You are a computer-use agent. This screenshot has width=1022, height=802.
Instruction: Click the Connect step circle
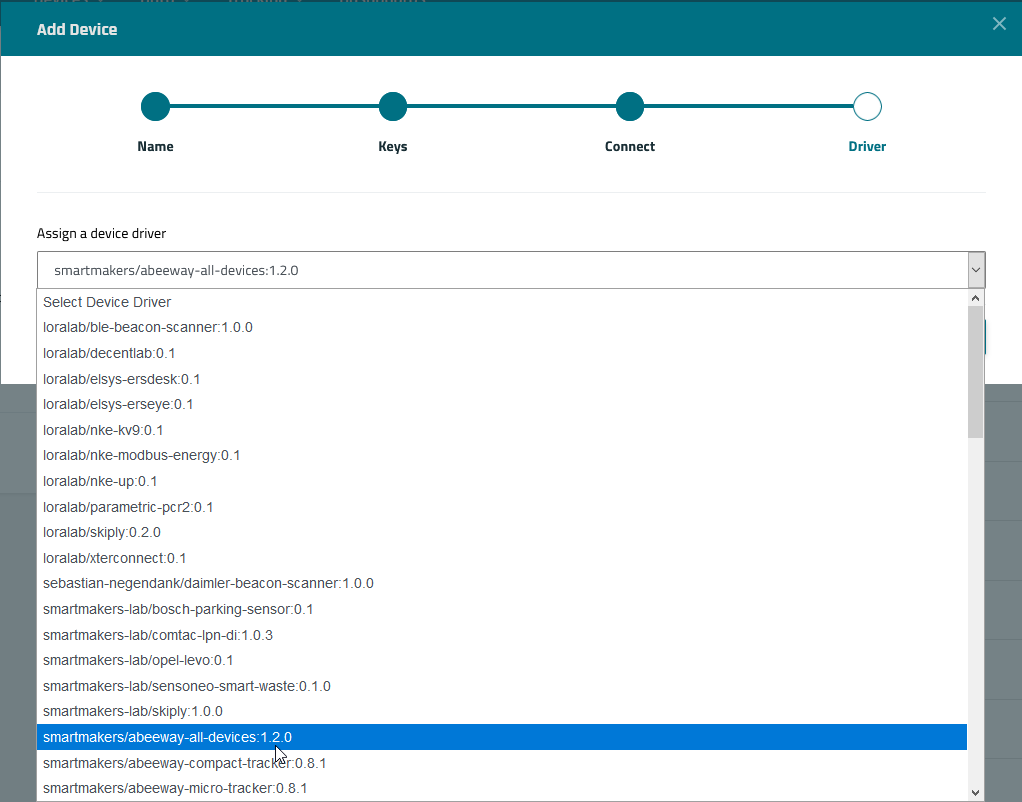[629, 106]
